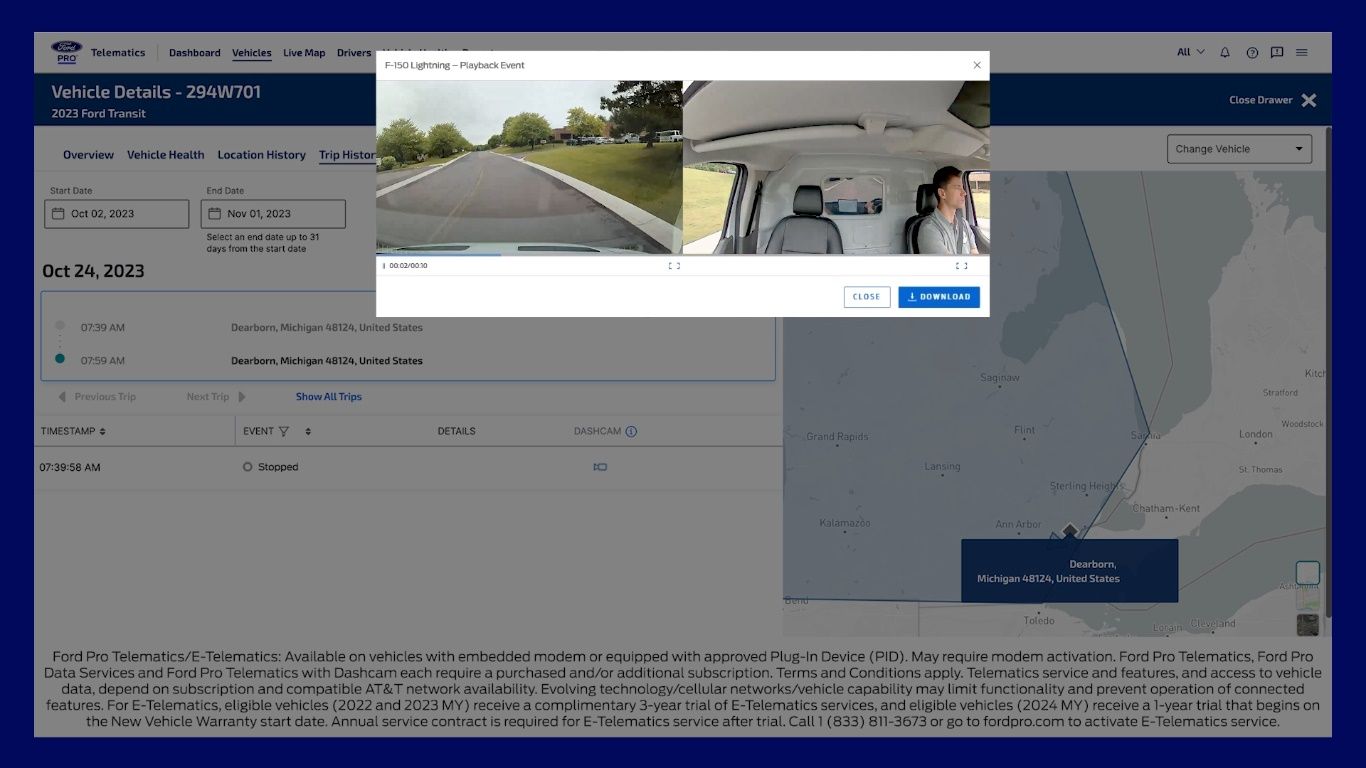Screen dimensions: 1366x768
Task: Go to the Drivers menu
Action: tap(354, 53)
